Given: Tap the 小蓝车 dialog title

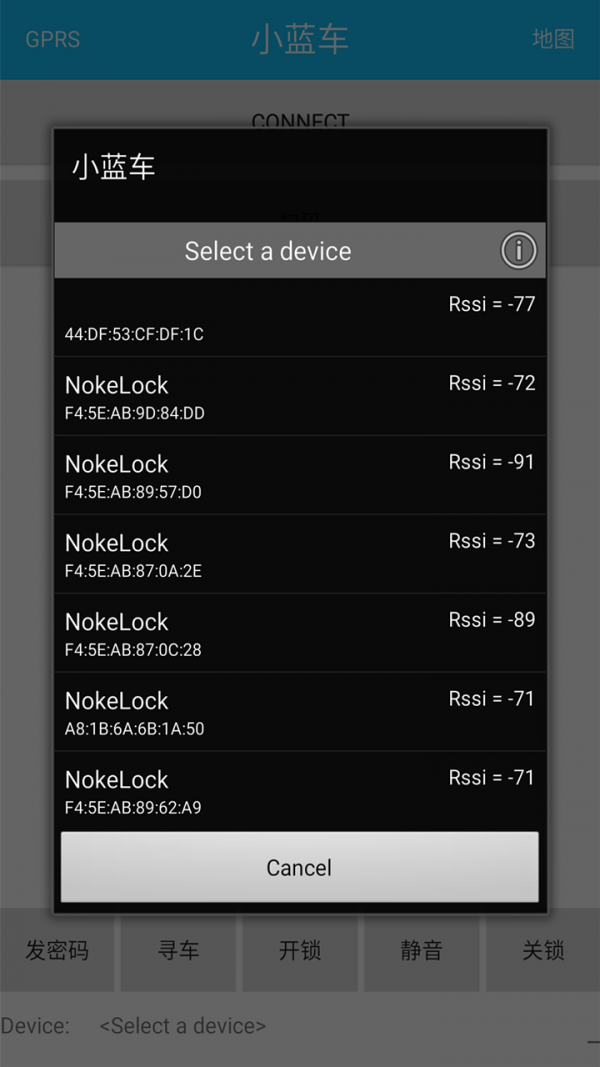Looking at the screenshot, I should coord(114,168).
